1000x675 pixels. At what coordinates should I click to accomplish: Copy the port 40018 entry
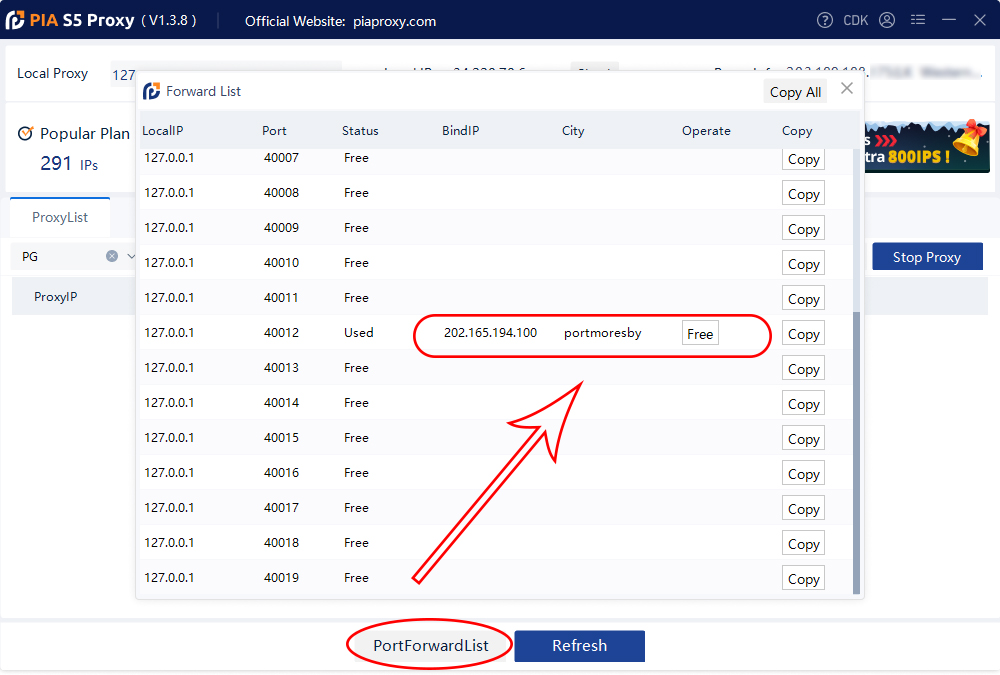[x=804, y=544]
